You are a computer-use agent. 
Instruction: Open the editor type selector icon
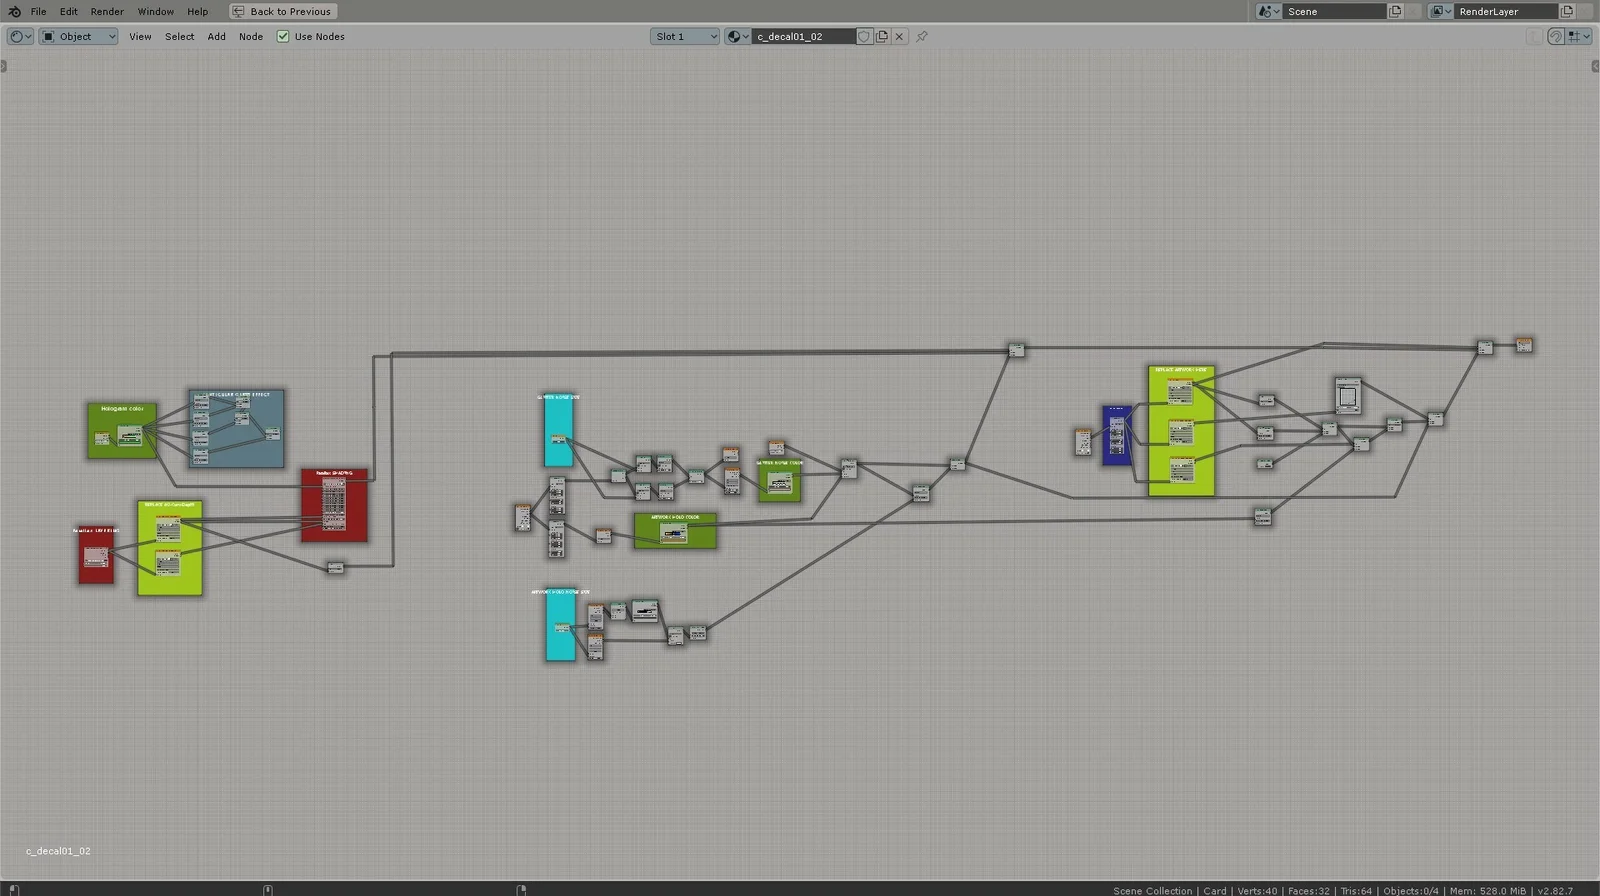click(20, 36)
